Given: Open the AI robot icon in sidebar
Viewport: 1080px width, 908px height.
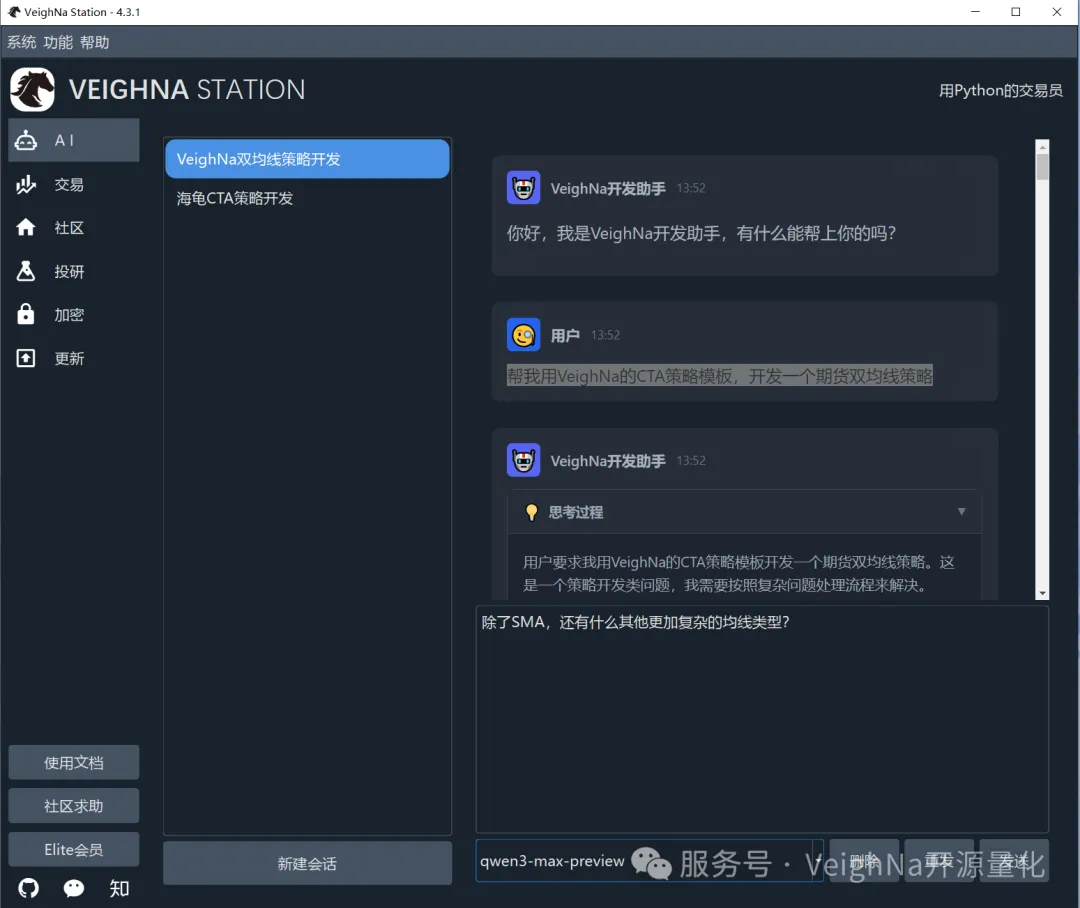Looking at the screenshot, I should click(26, 141).
